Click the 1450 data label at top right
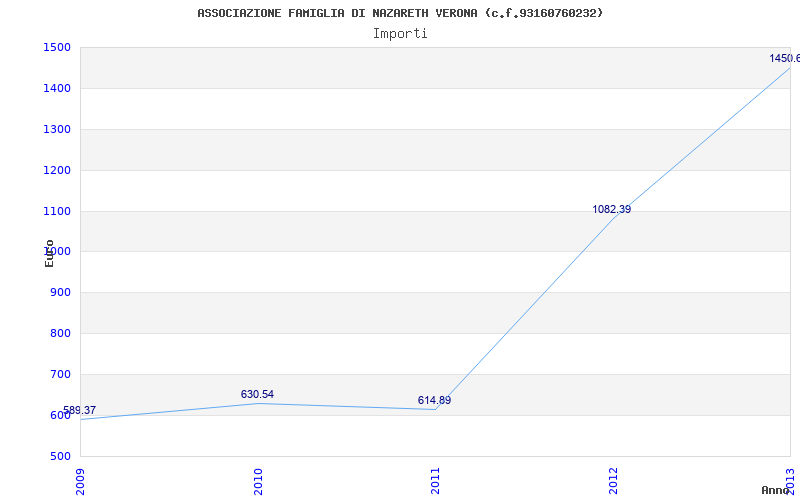 tap(785, 59)
